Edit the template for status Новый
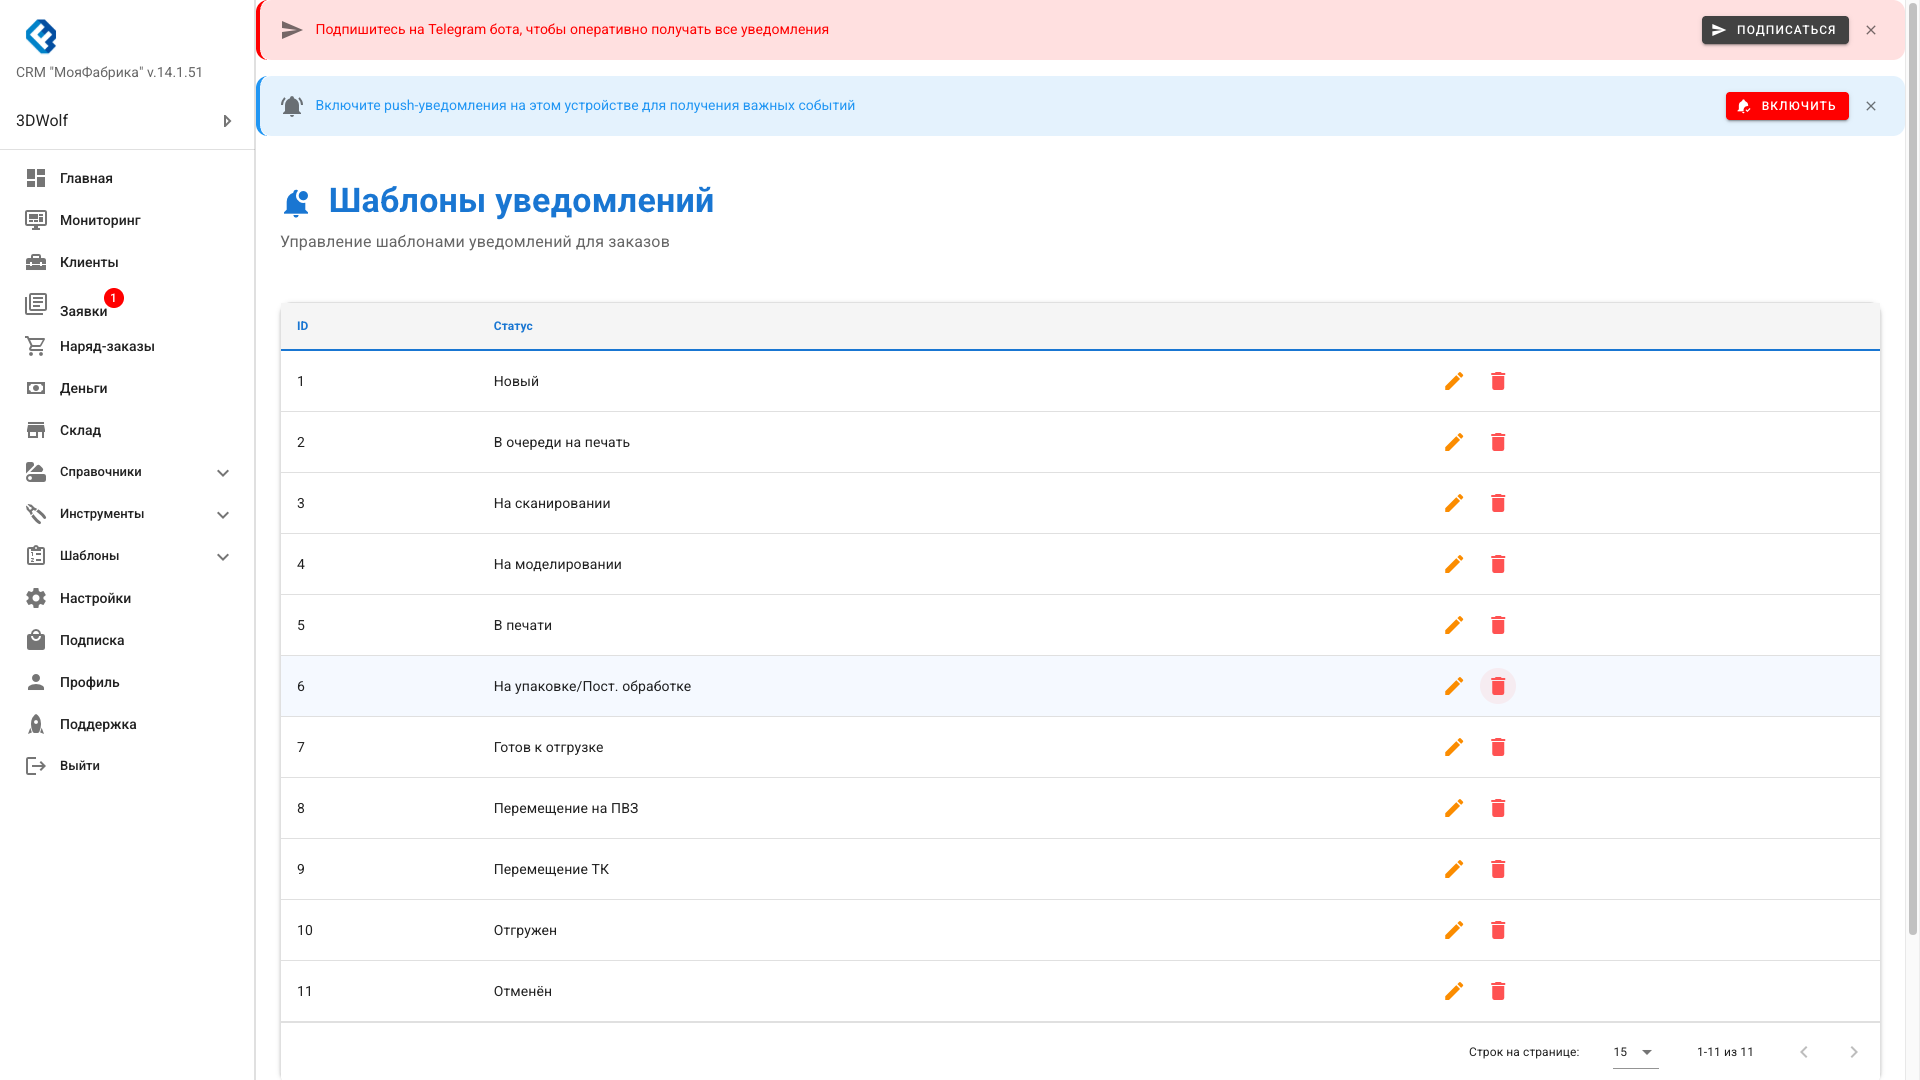The image size is (1920, 1080). tap(1454, 381)
